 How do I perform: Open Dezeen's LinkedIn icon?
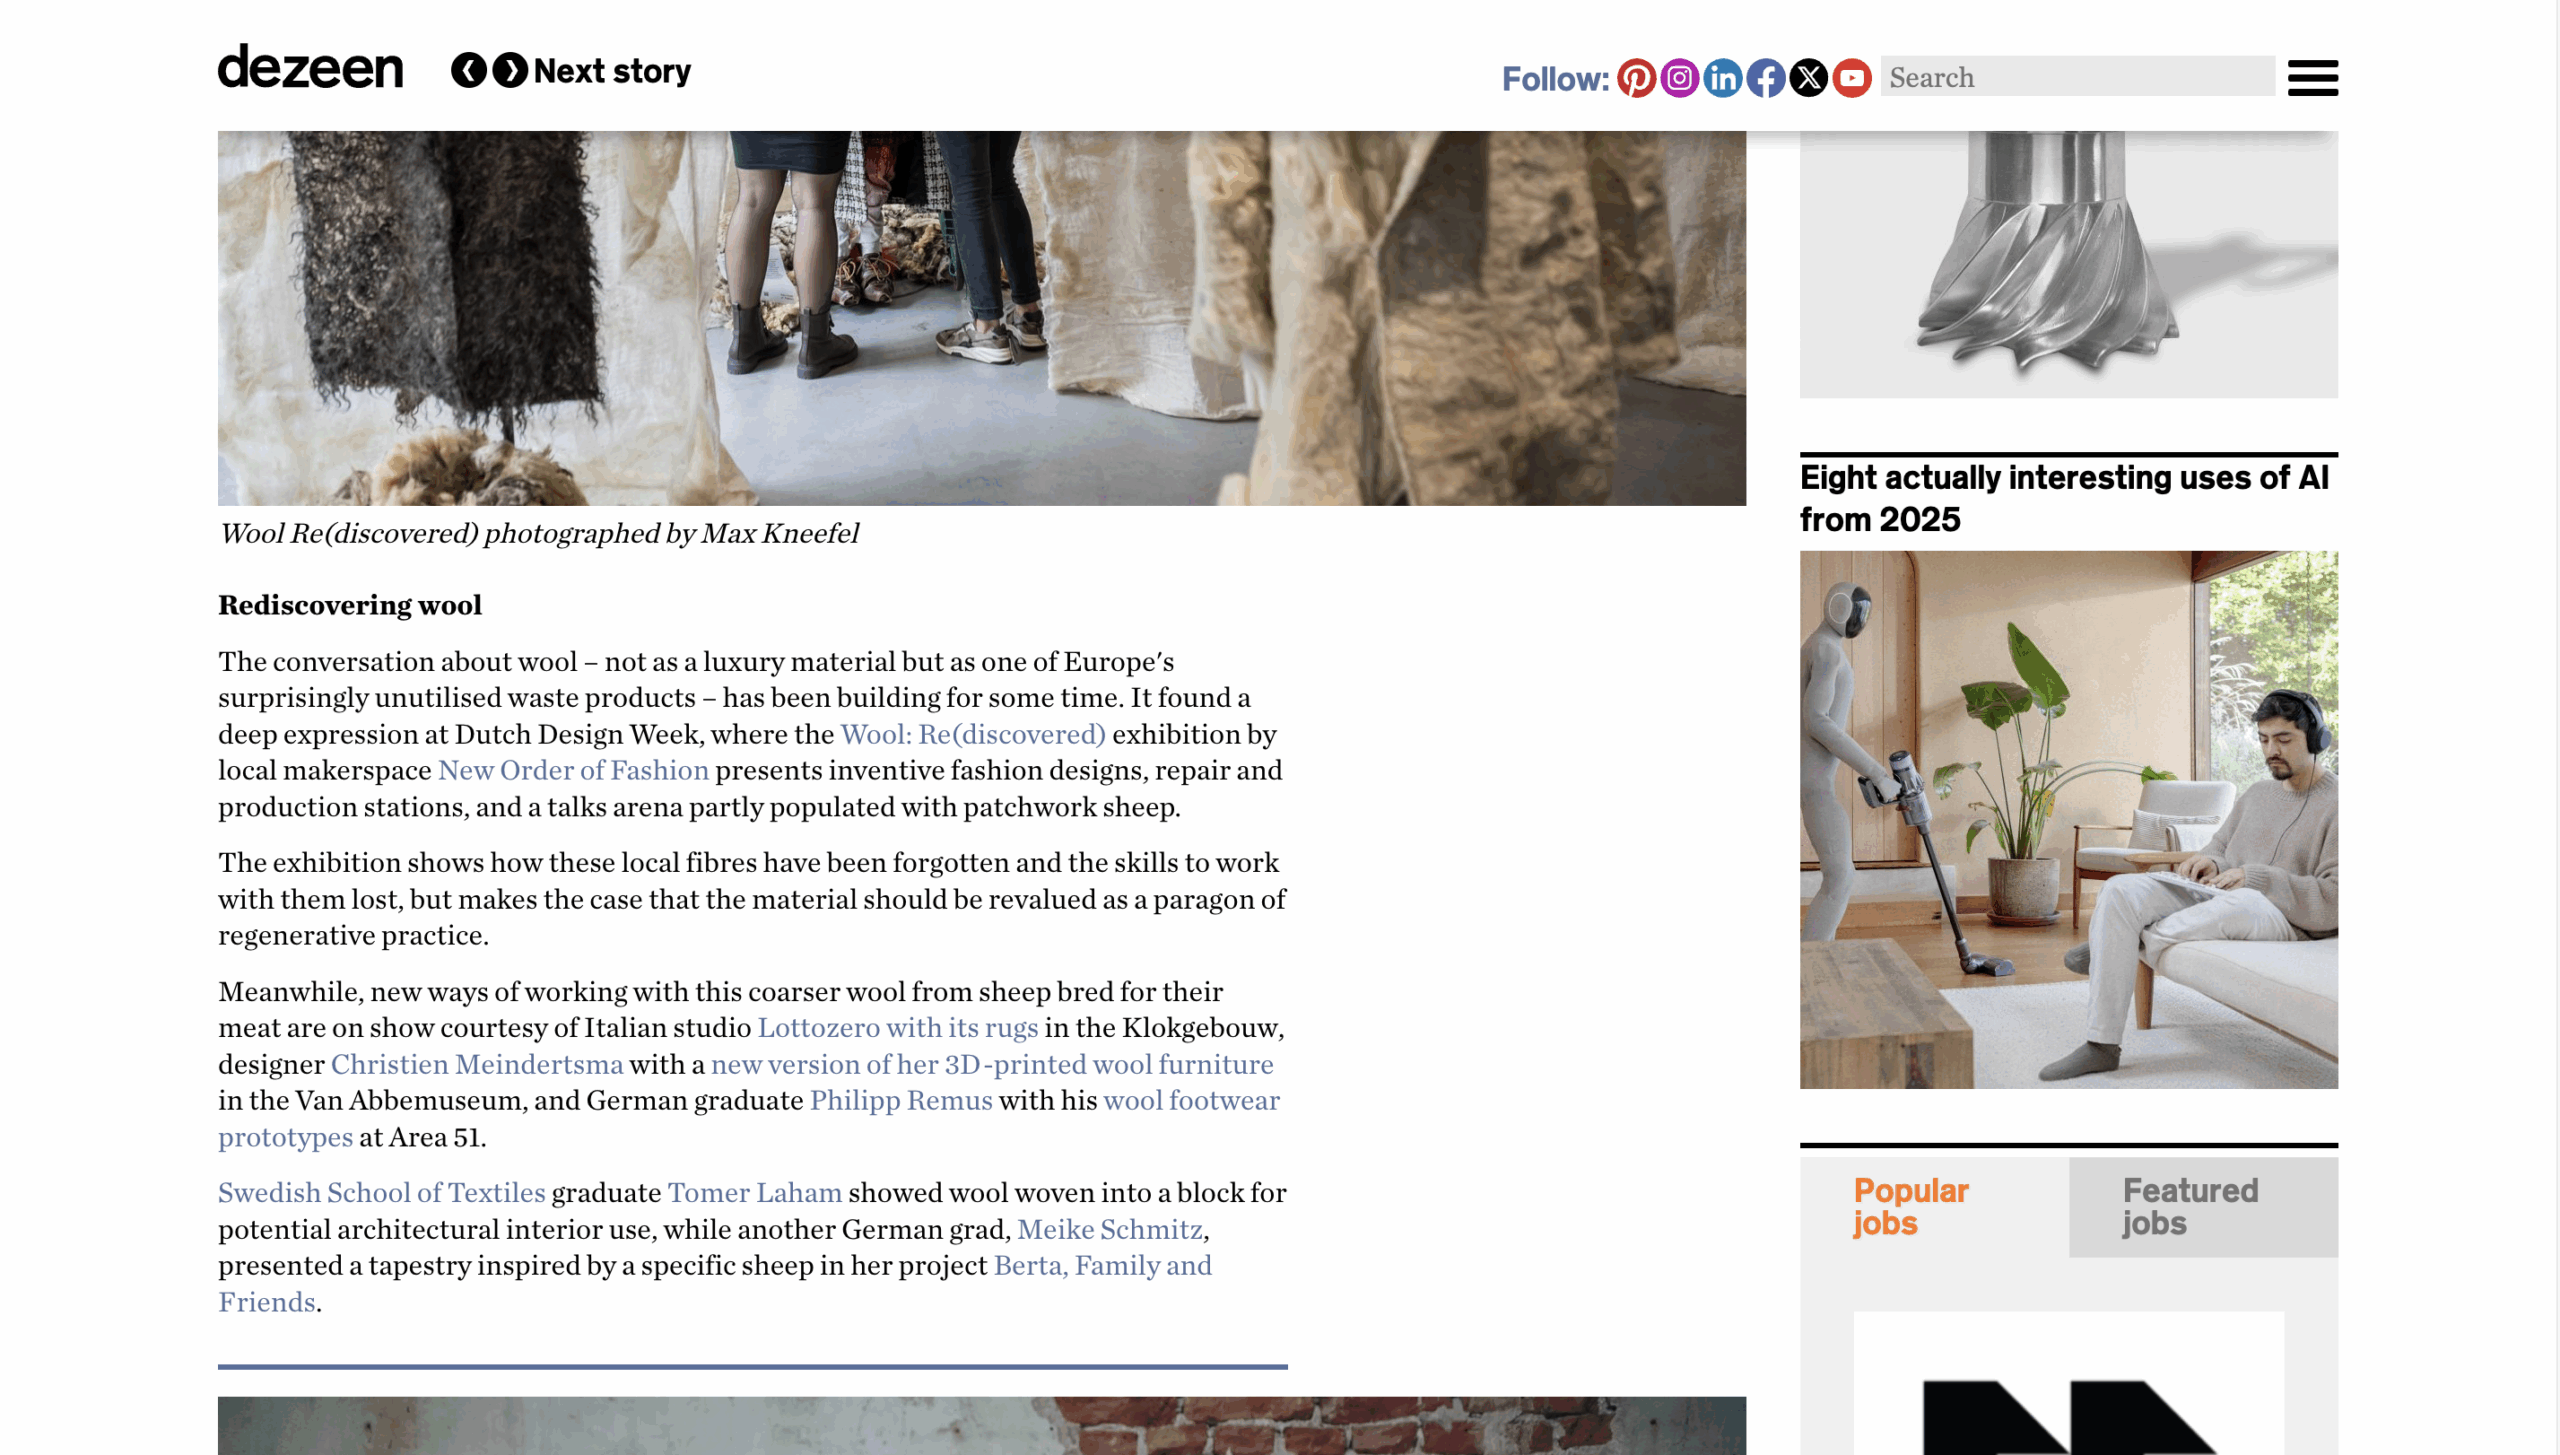(1723, 78)
